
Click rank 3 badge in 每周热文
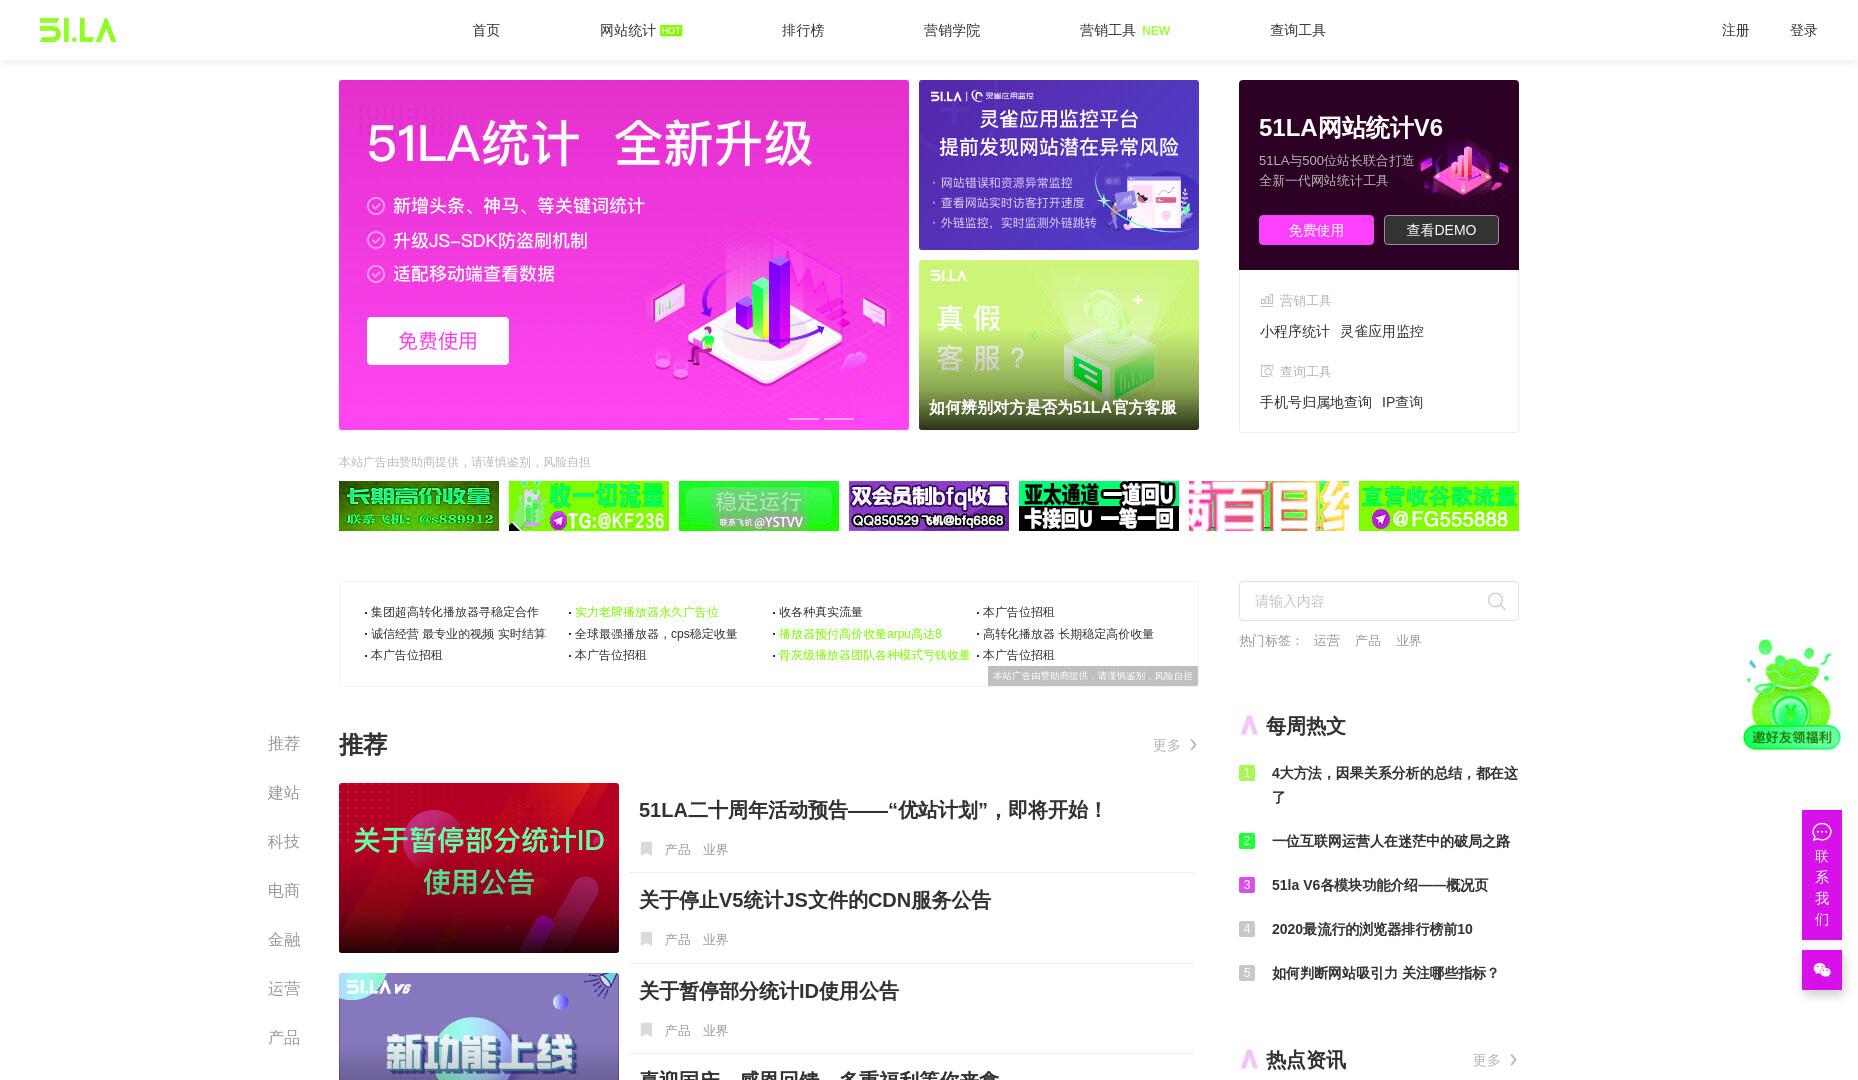pos(1246,885)
